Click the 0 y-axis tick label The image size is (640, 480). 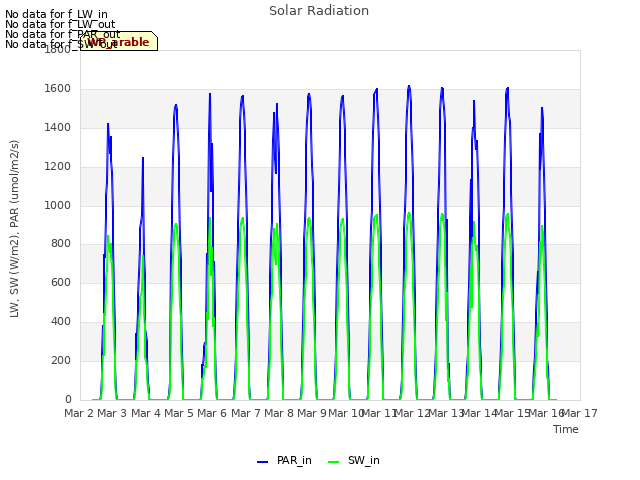68,399
